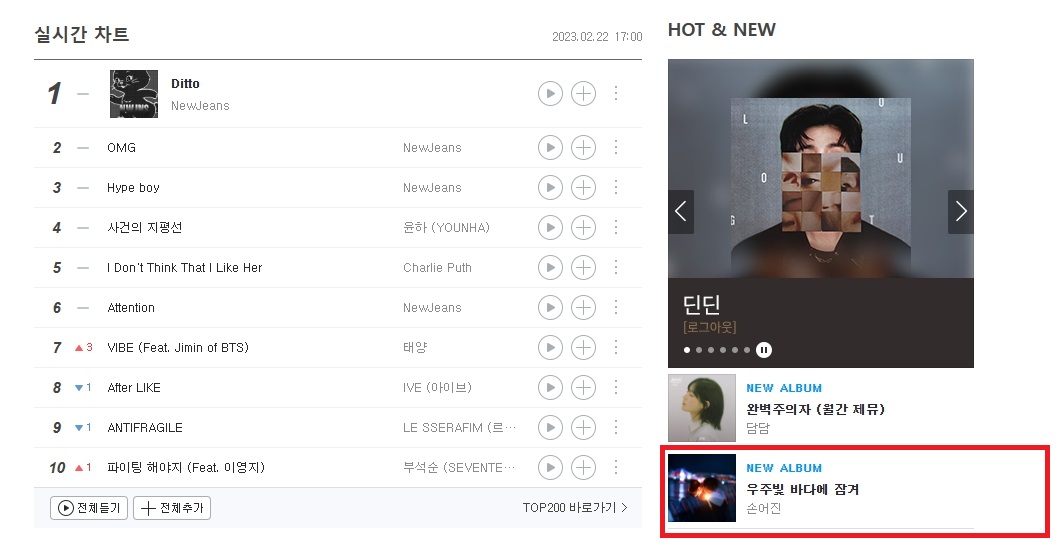Play 파이팅 해야지 (Feat. 이영지)
This screenshot has height=554, width=1061.
pos(550,467)
